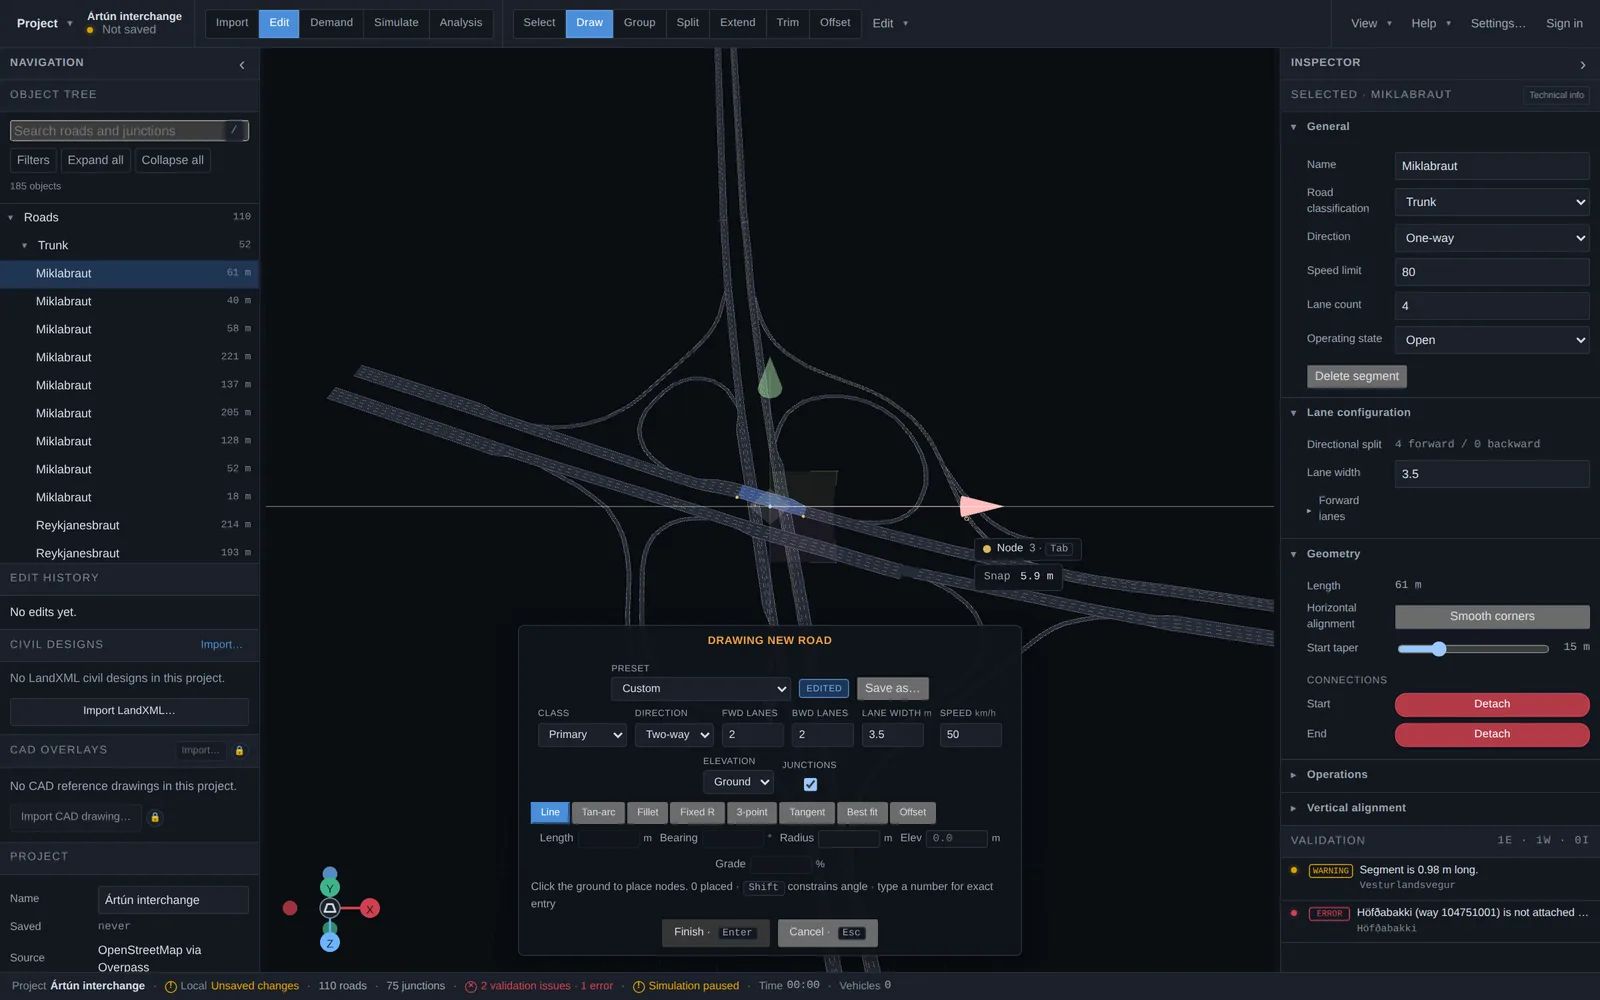The image size is (1600, 1000).
Task: Collapse the Roads tree node
Action: pos(11,218)
